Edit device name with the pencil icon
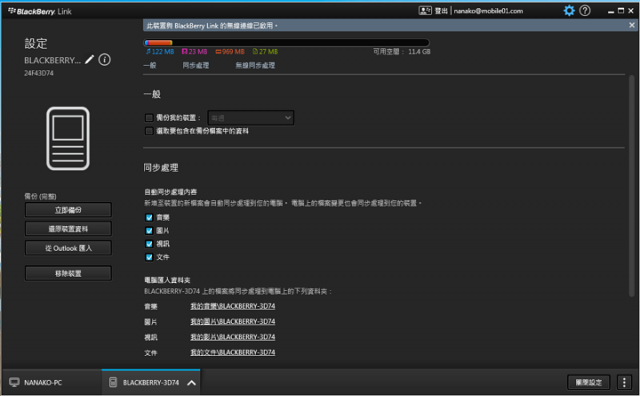Screen dimensions: 640x396 point(89,60)
